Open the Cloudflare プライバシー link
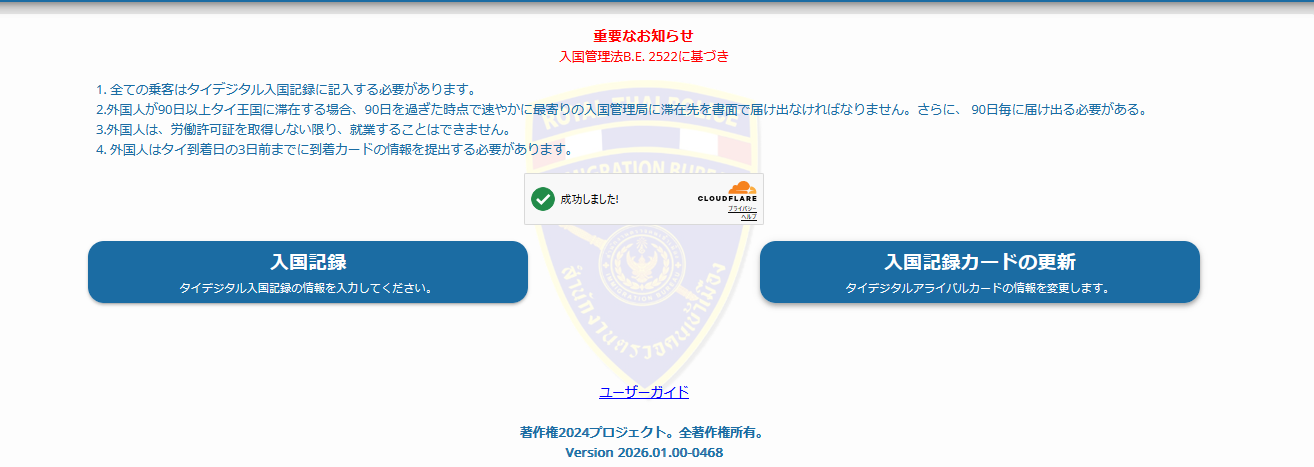This screenshot has height=467, width=1314. [x=742, y=208]
